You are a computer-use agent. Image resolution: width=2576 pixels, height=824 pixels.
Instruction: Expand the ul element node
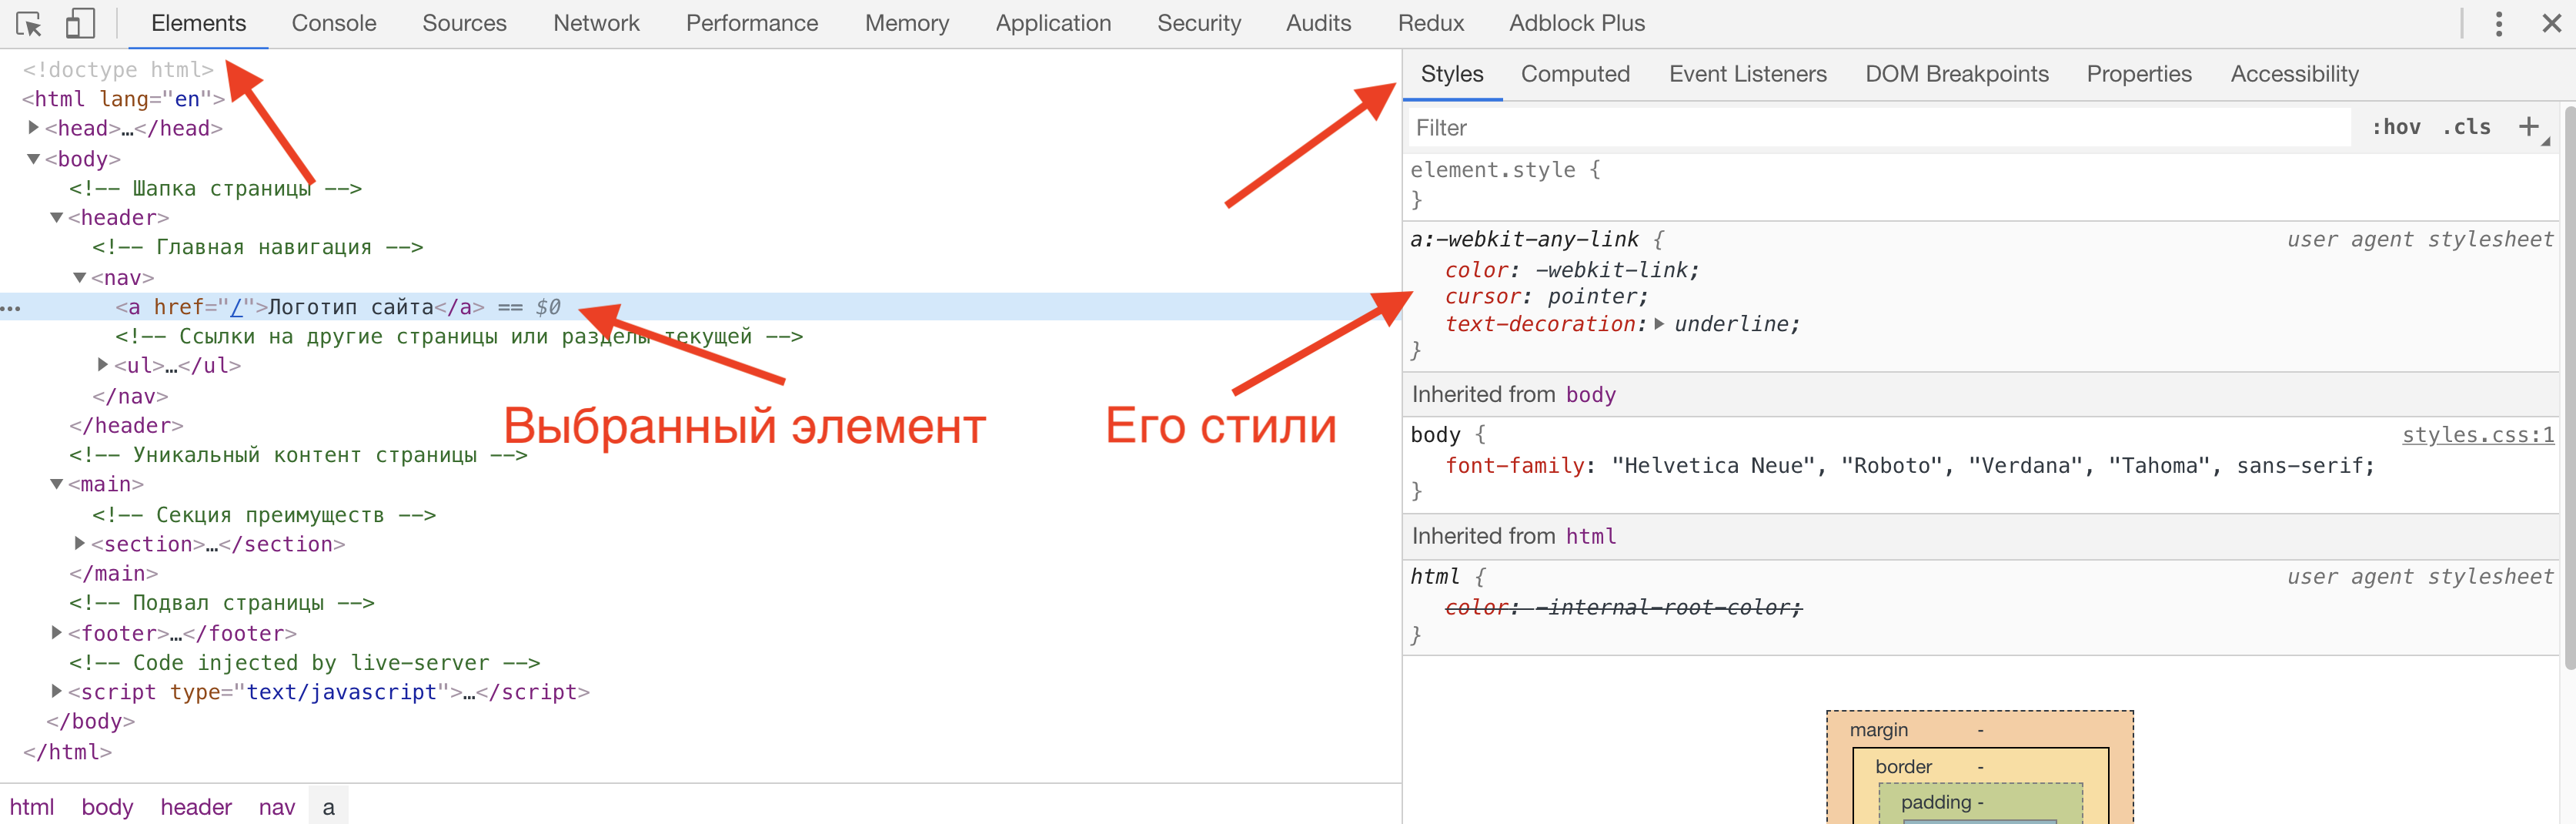[x=103, y=365]
